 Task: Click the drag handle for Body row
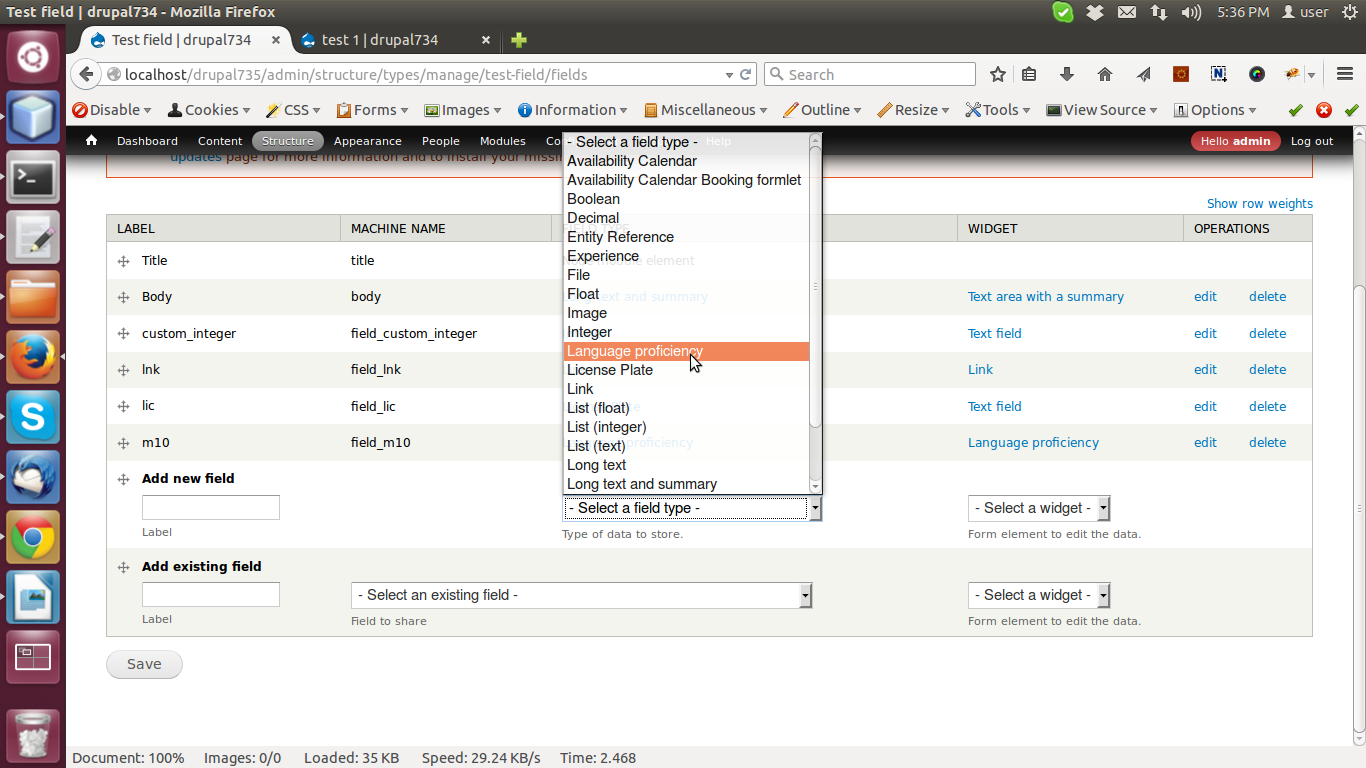[123, 297]
